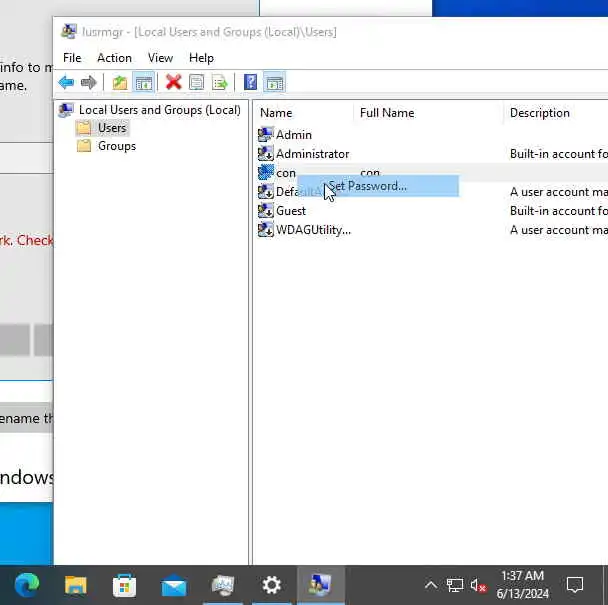Screen dimensions: 608x605
Task: Click the WDAGUtility account icon
Action: pos(266,230)
